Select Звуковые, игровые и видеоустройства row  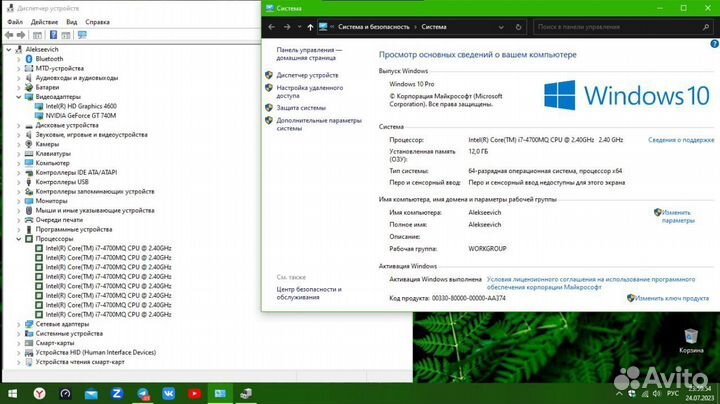[x=91, y=135]
